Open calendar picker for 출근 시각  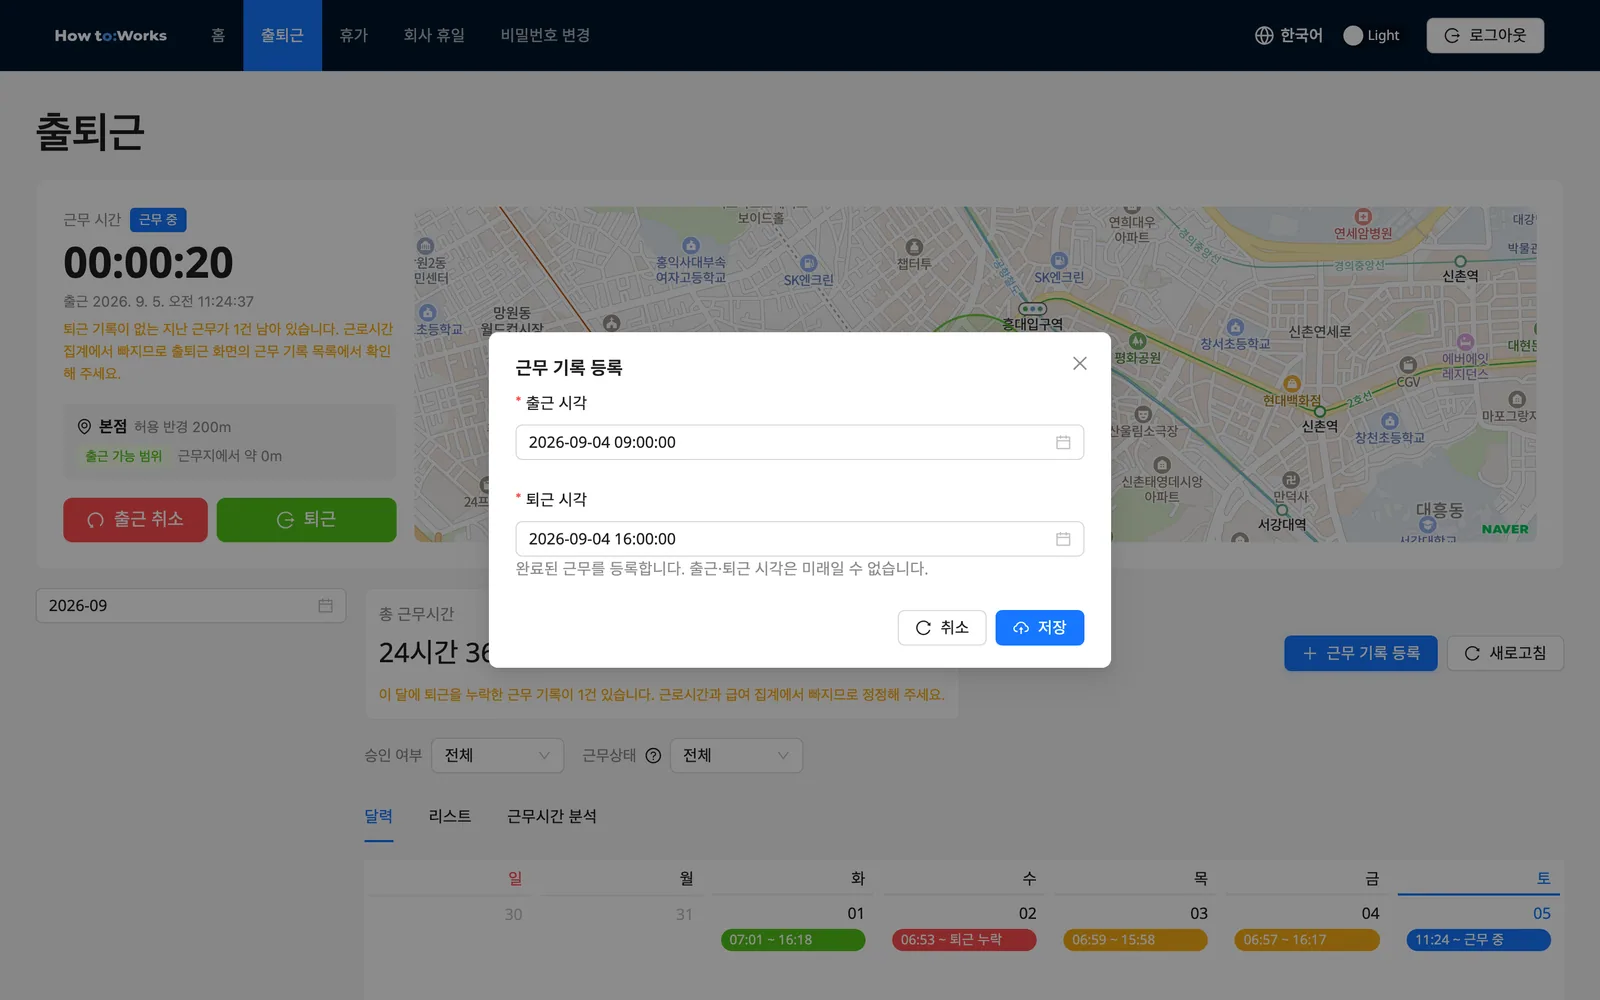(x=1063, y=442)
